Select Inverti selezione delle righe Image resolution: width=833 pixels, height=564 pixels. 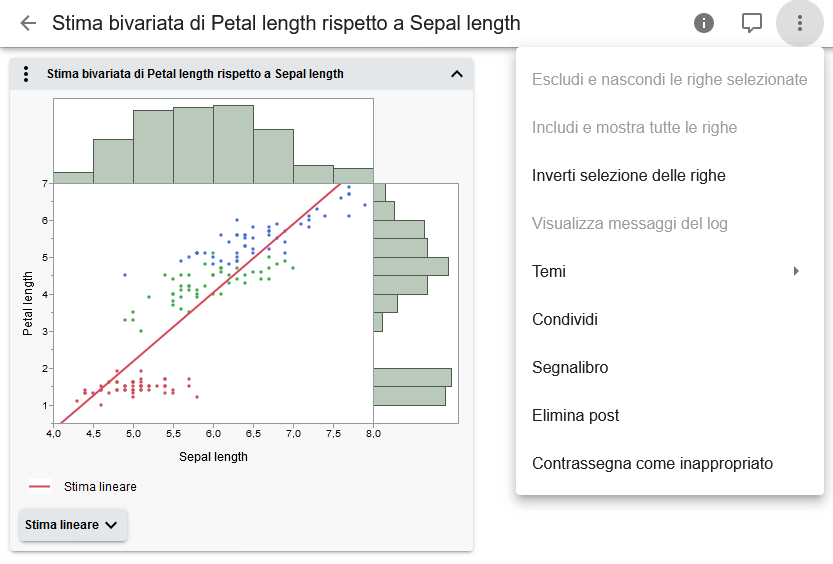tap(628, 176)
